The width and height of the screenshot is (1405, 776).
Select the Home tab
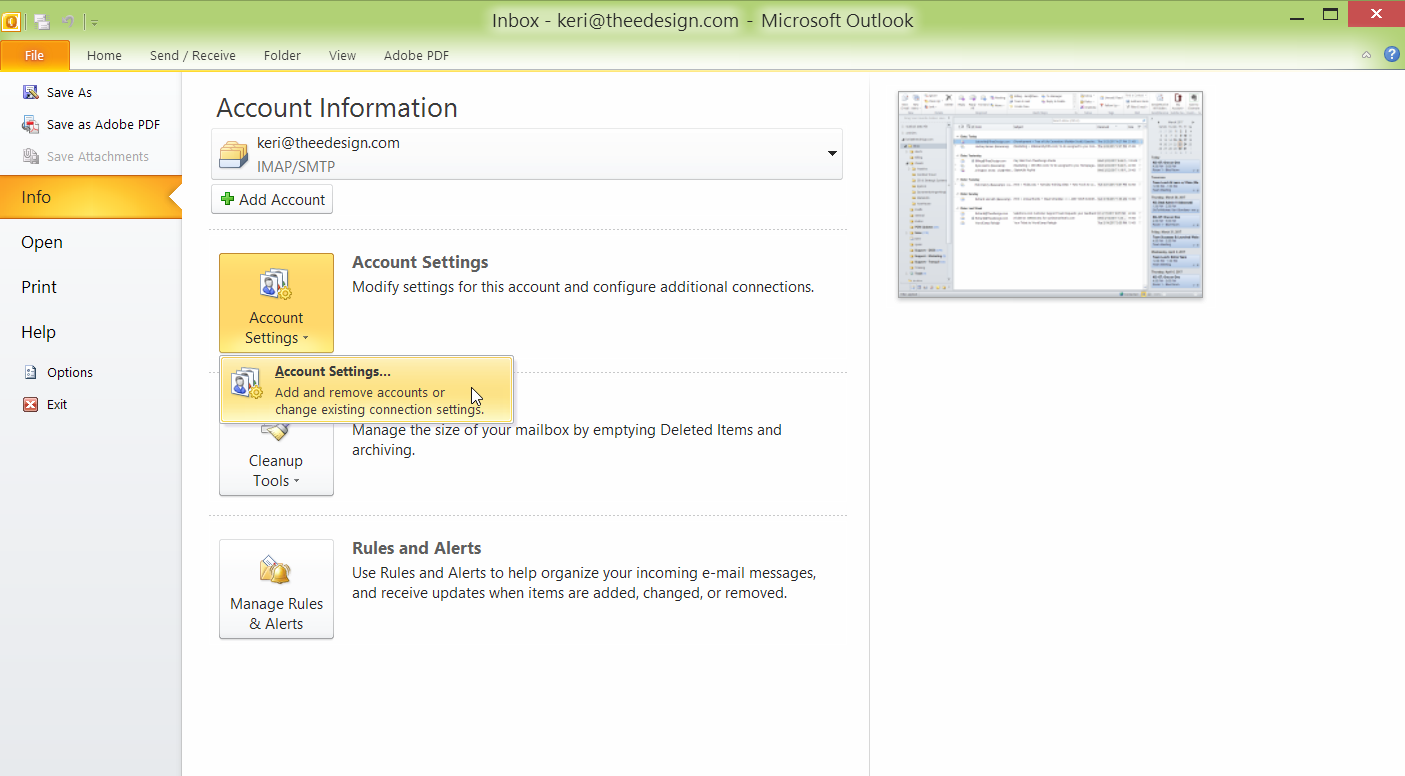104,55
